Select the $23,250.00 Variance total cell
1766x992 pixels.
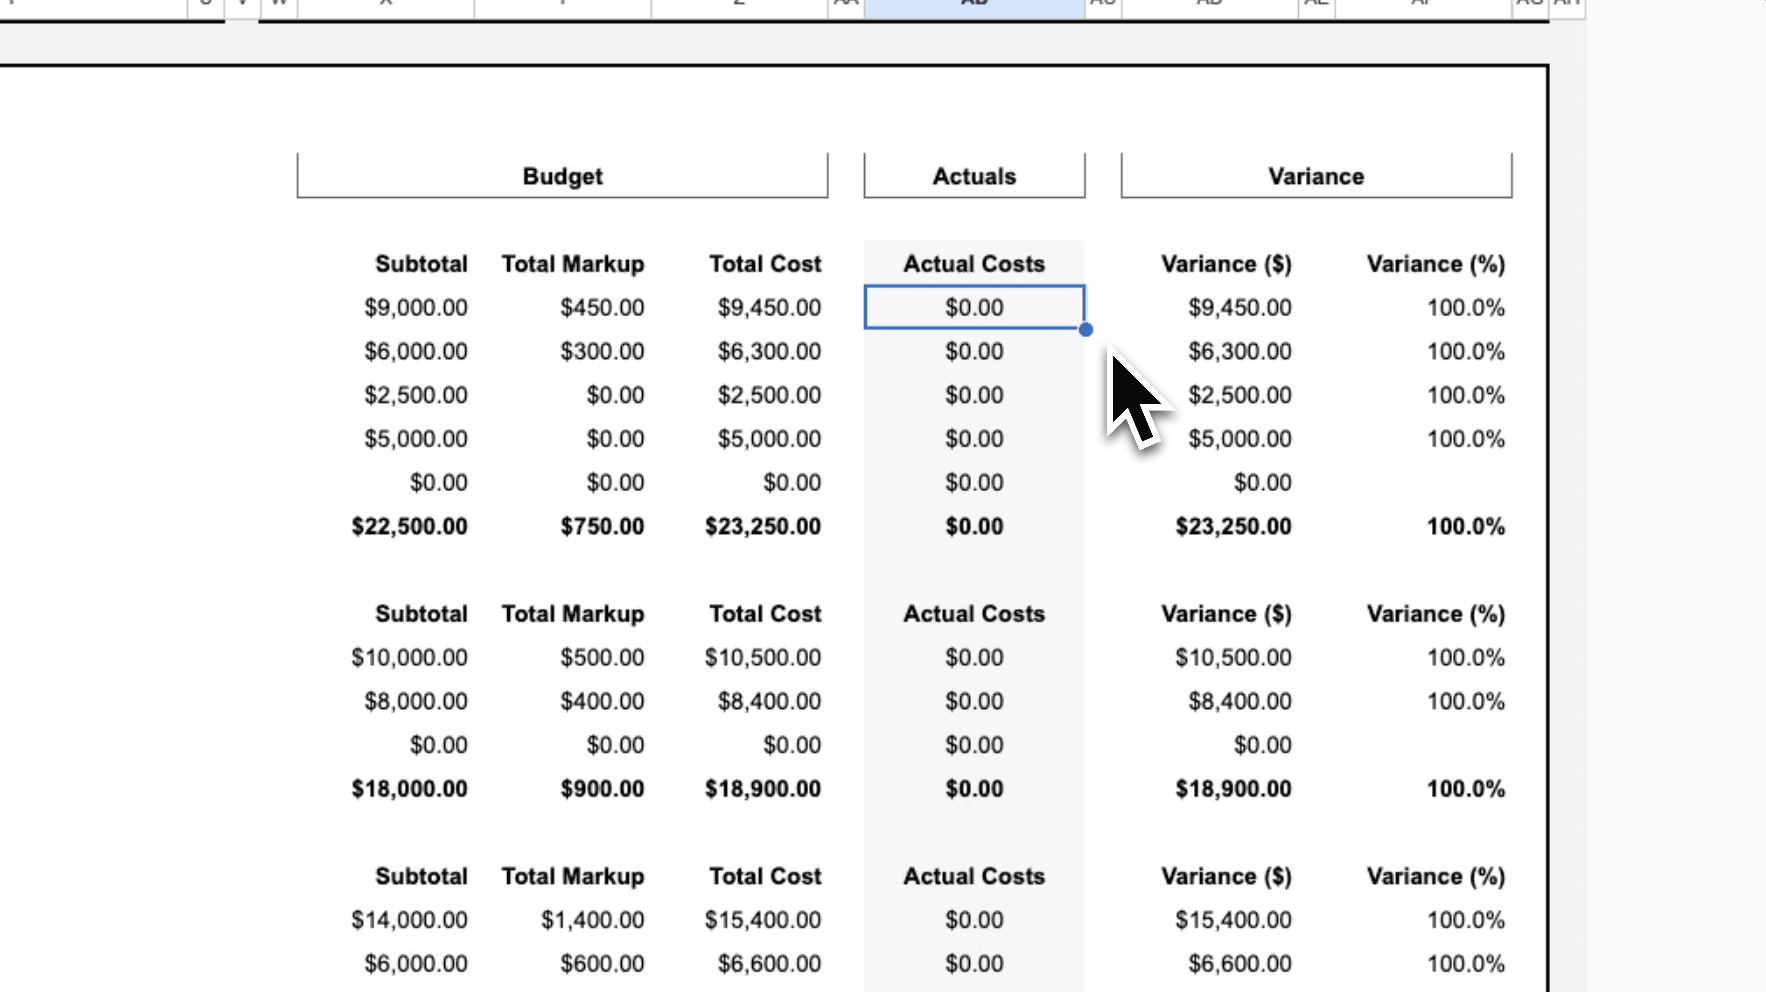[x=1232, y=526]
